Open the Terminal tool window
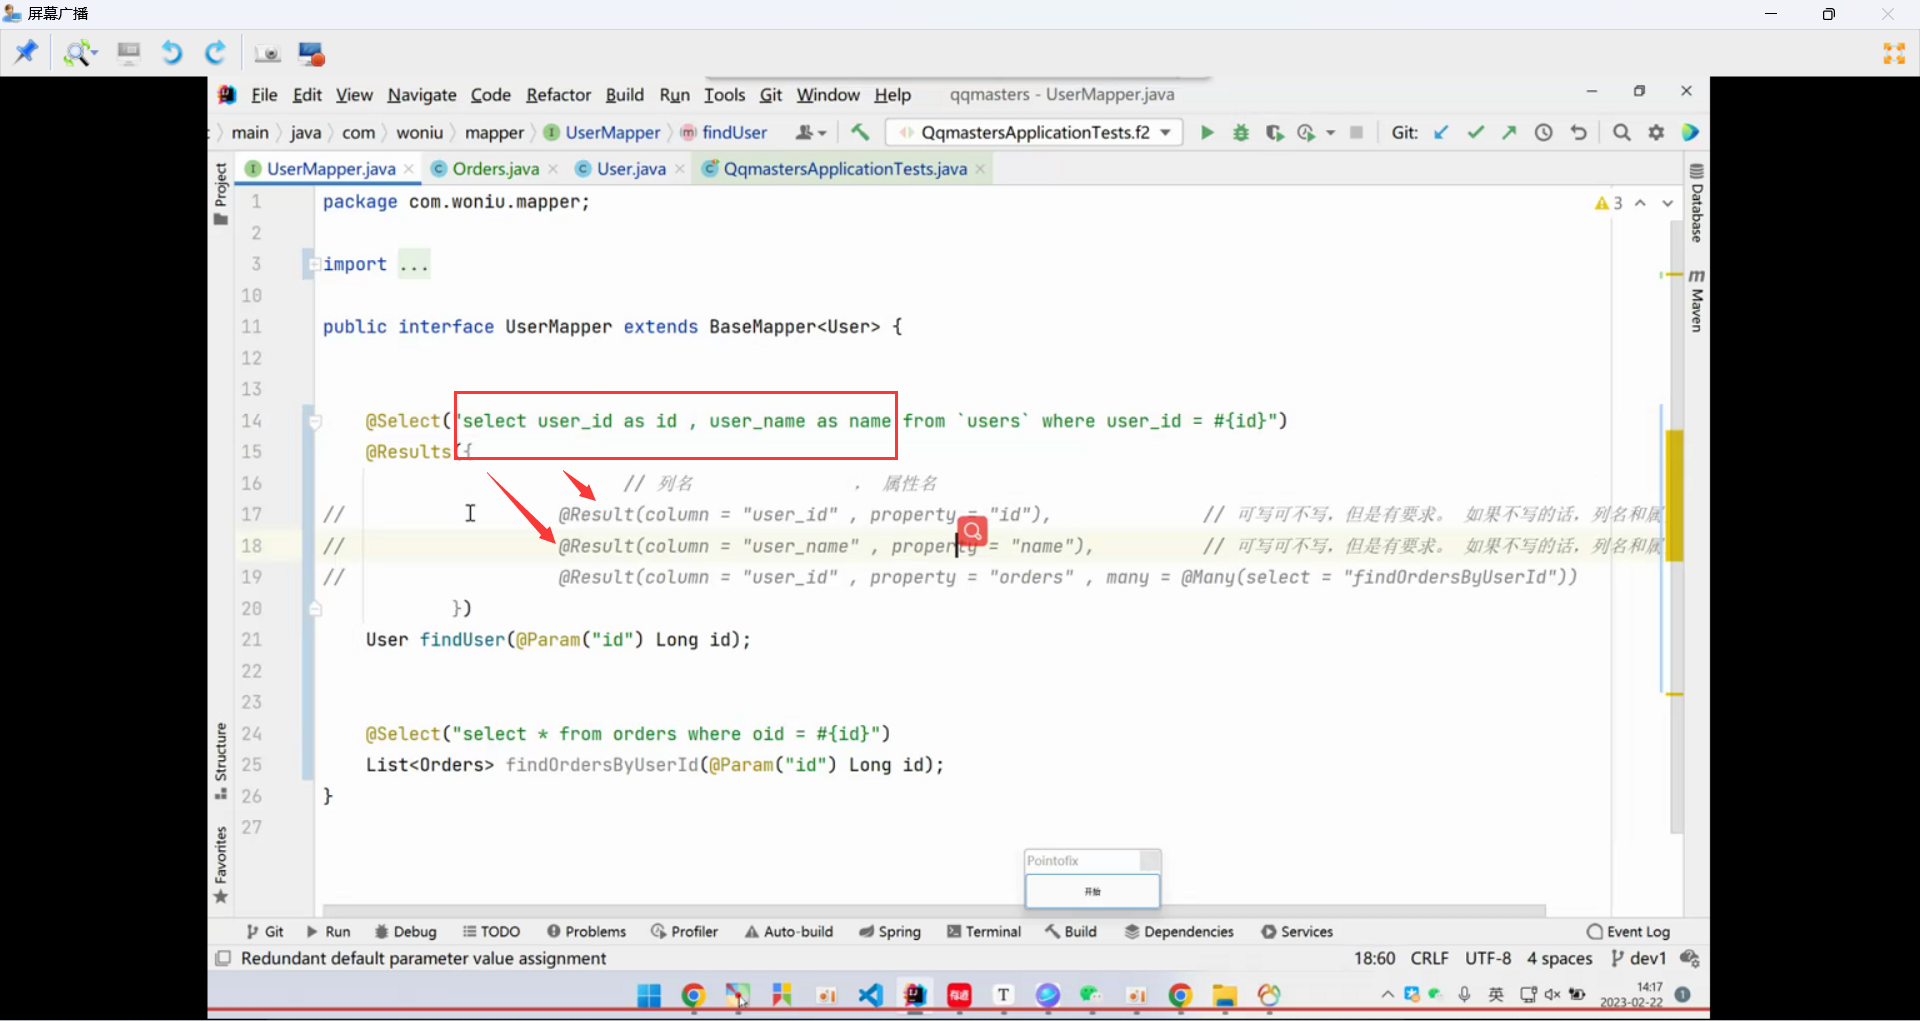This screenshot has height=1021, width=1920. pyautogui.click(x=984, y=931)
